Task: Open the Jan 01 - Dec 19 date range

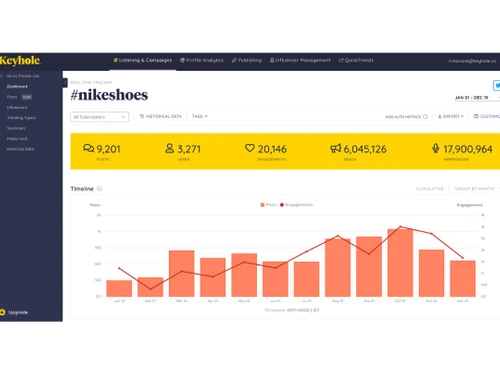Action: pos(477,98)
